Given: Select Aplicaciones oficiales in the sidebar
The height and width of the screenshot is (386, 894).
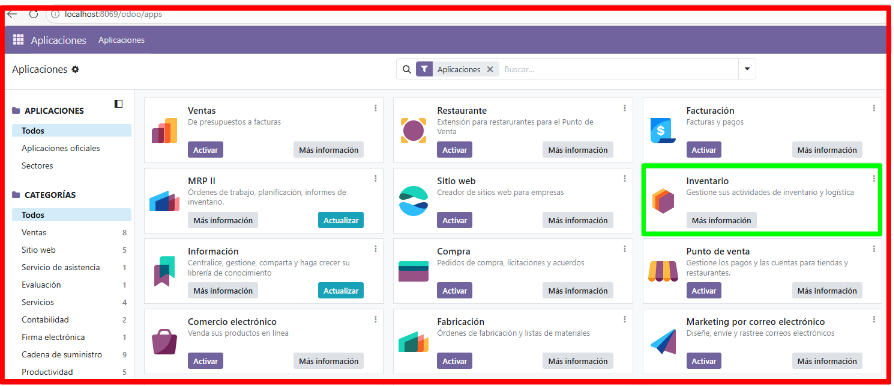Looking at the screenshot, I should click(60, 148).
